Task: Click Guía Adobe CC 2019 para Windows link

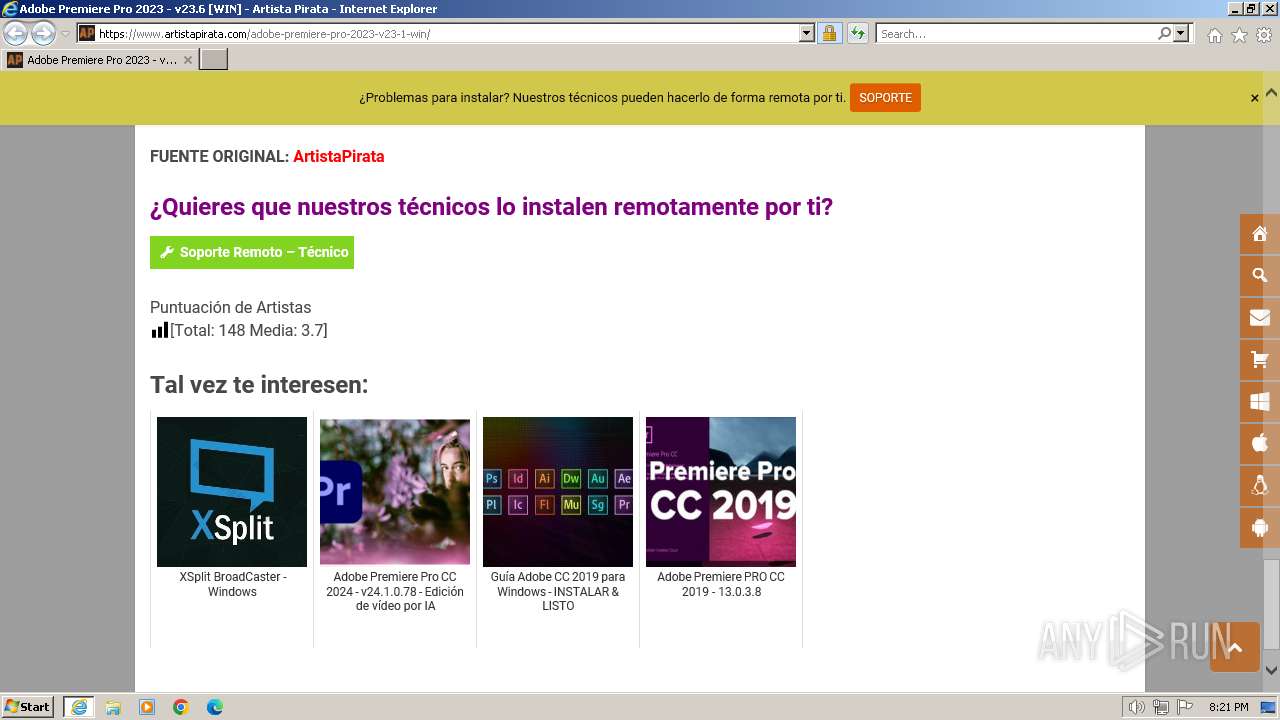Action: [x=558, y=591]
